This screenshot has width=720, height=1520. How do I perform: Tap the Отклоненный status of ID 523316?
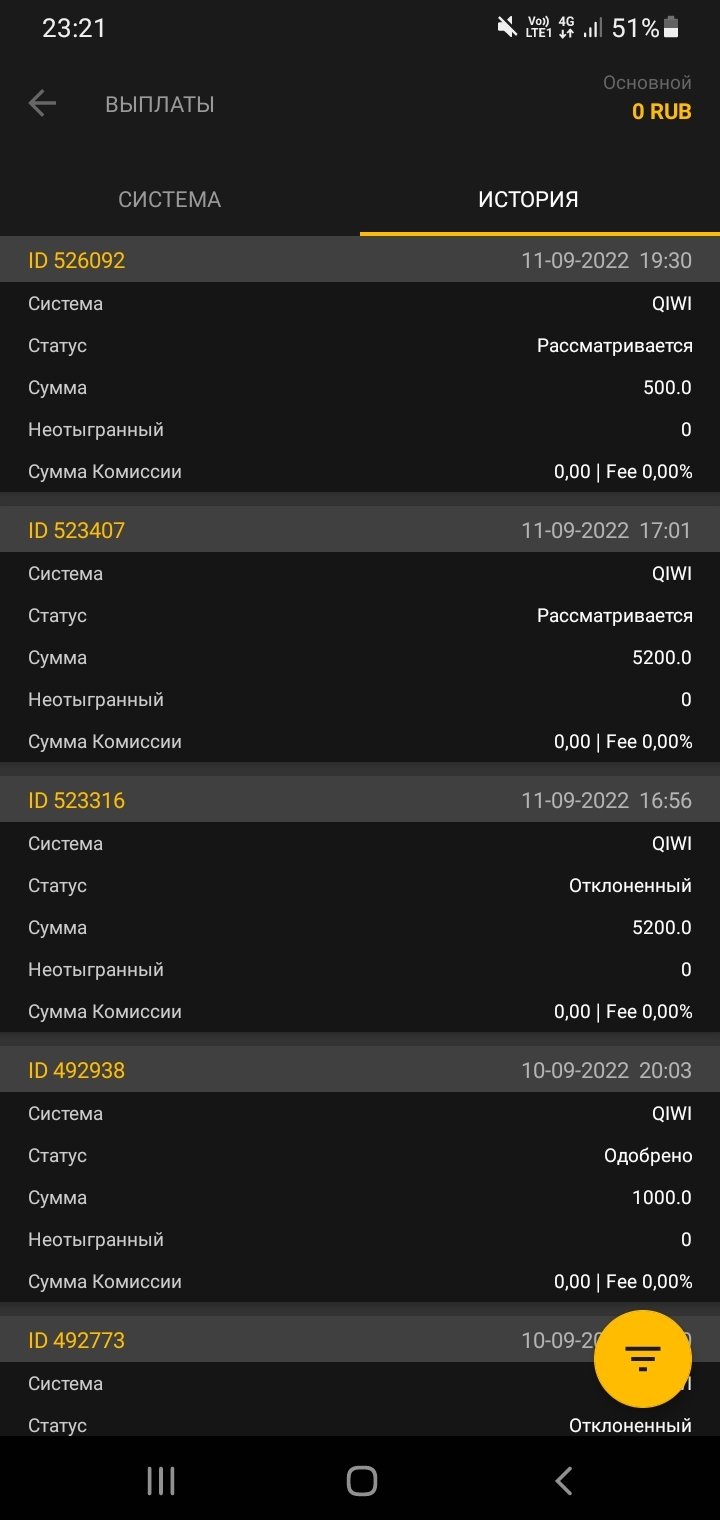coord(630,886)
